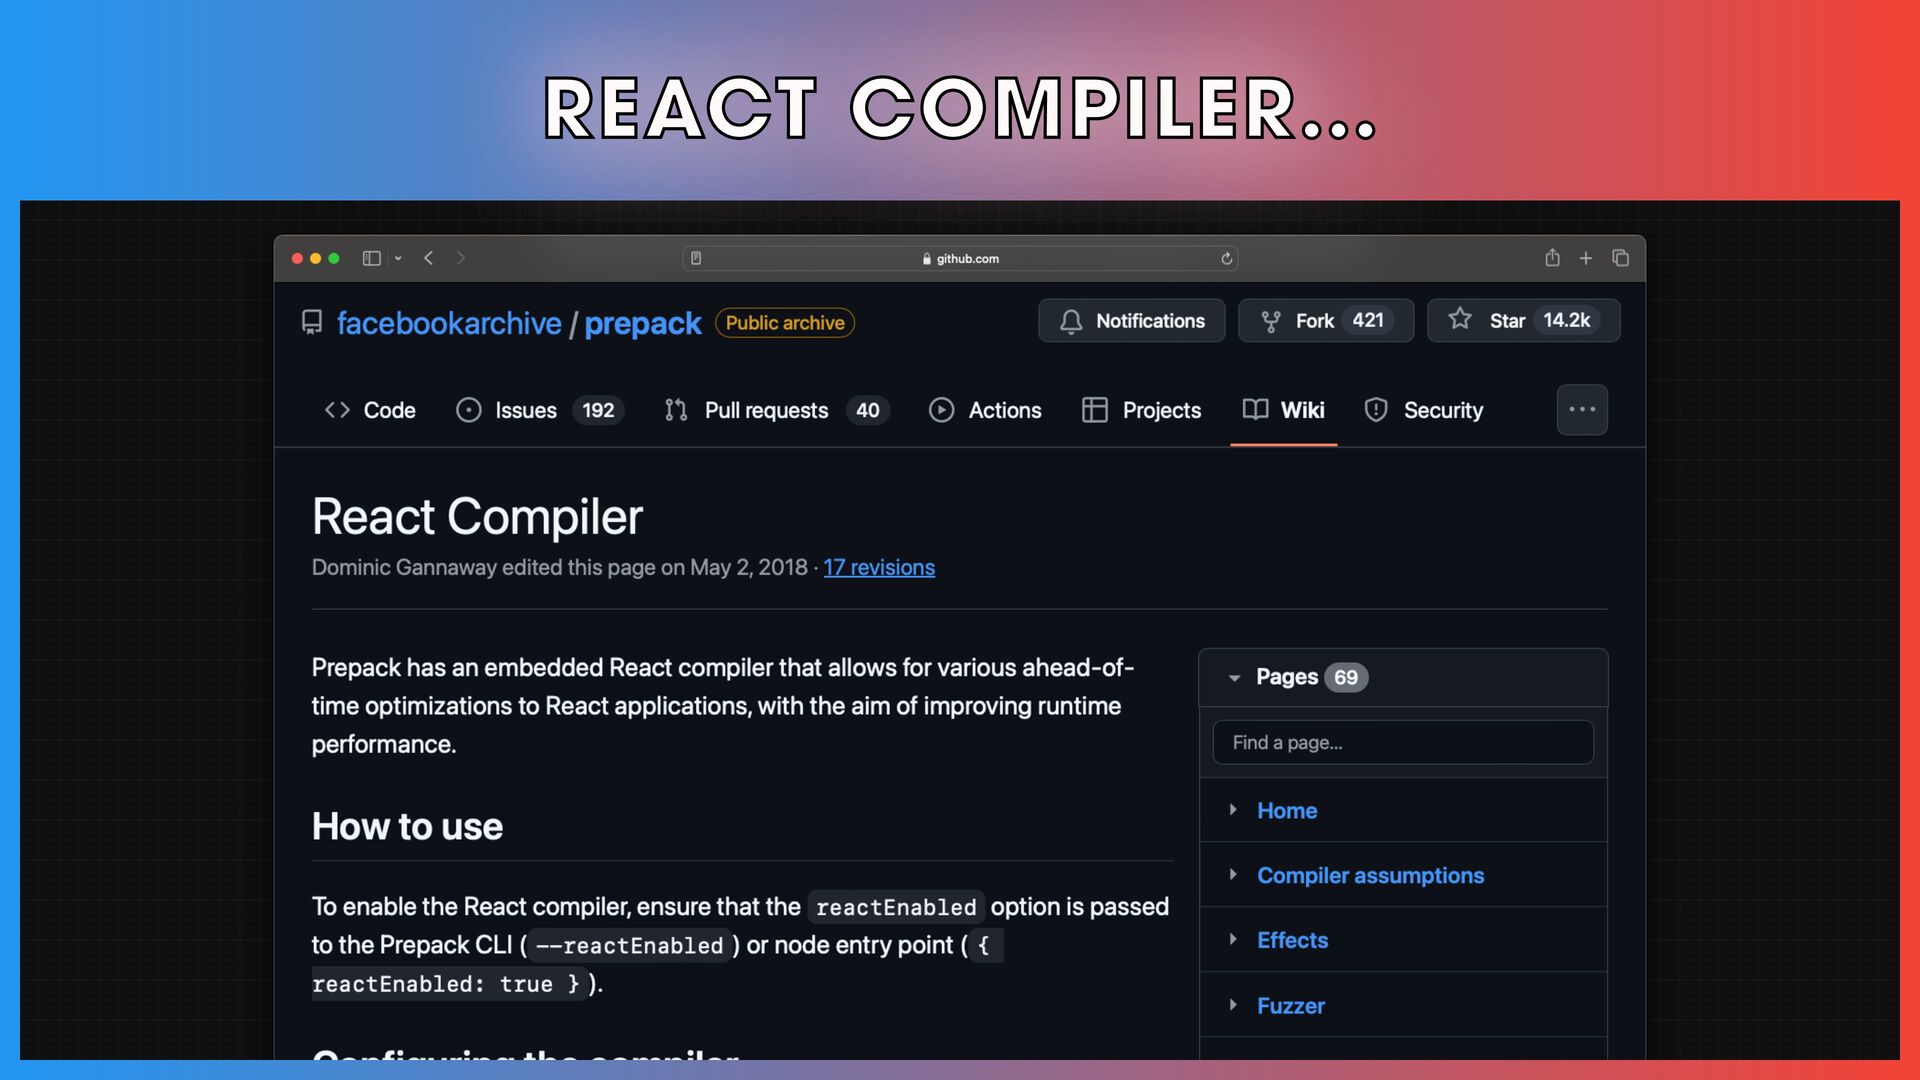Show tab overview icon
This screenshot has height=1080, width=1920.
point(1620,258)
